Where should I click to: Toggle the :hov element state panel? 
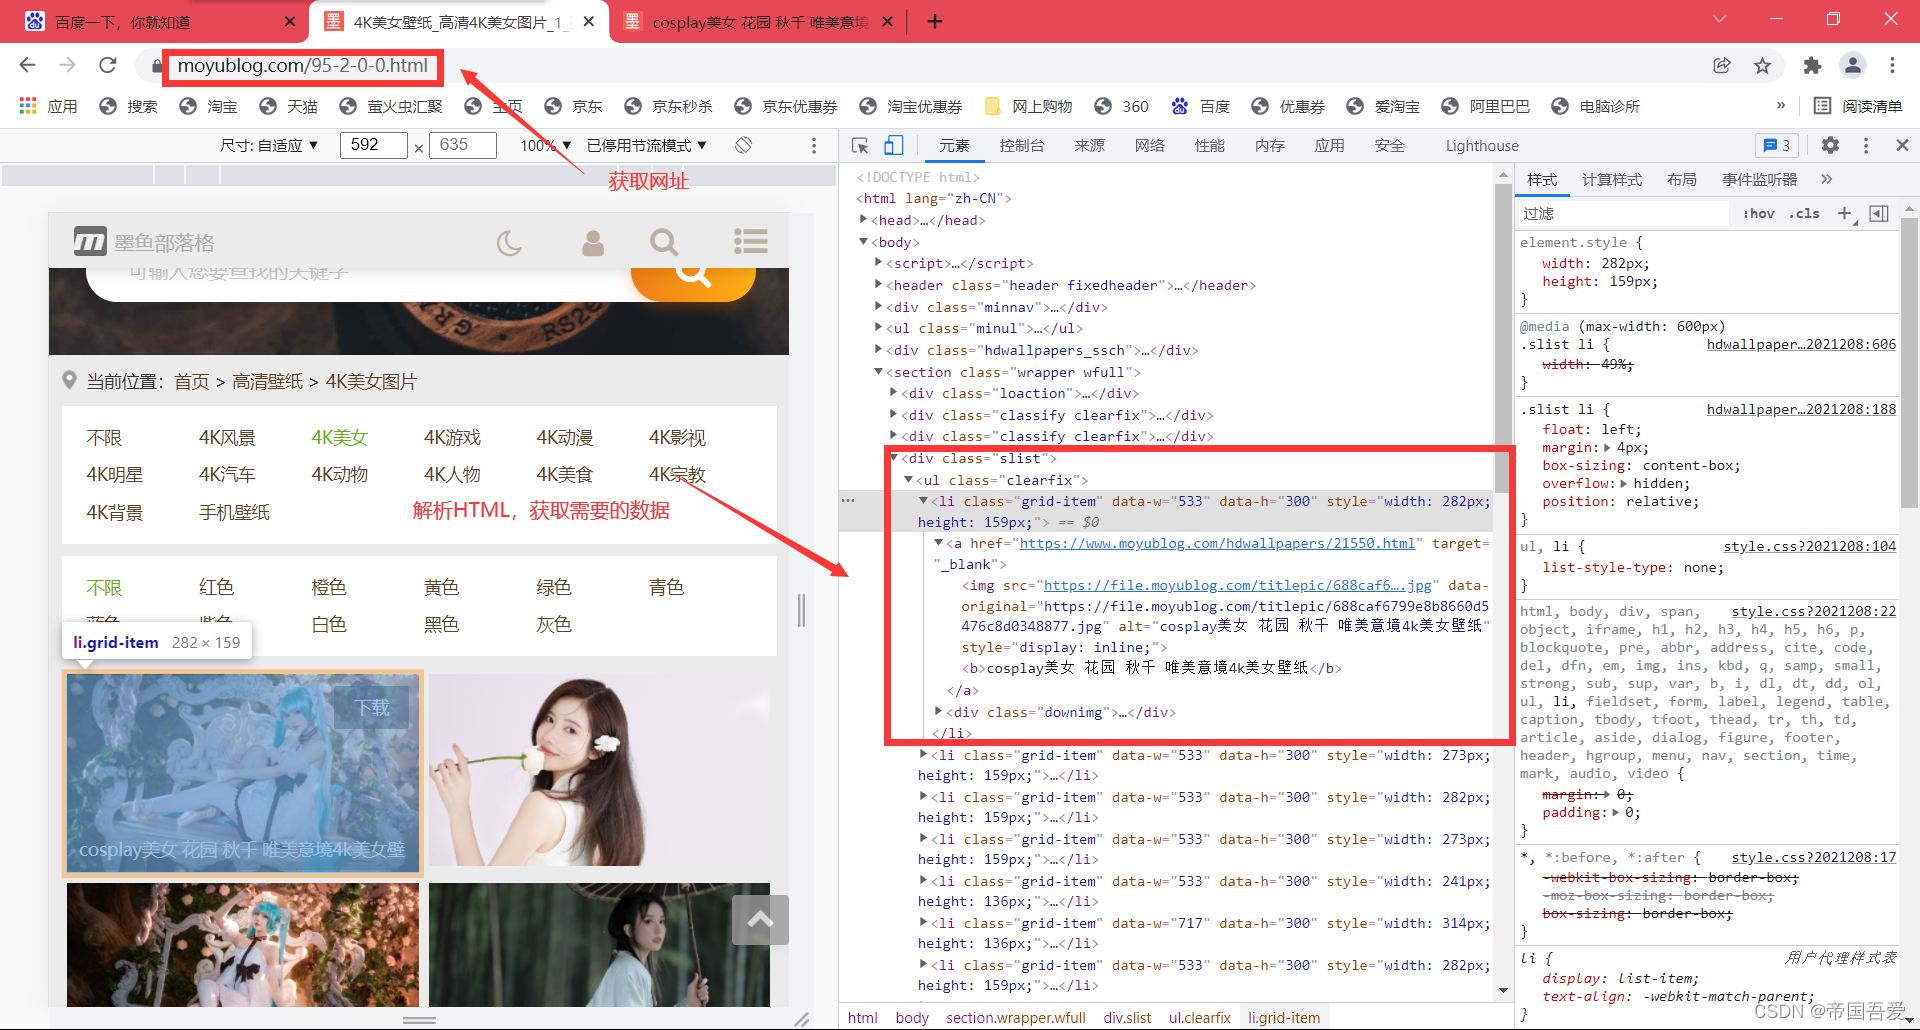1759,213
